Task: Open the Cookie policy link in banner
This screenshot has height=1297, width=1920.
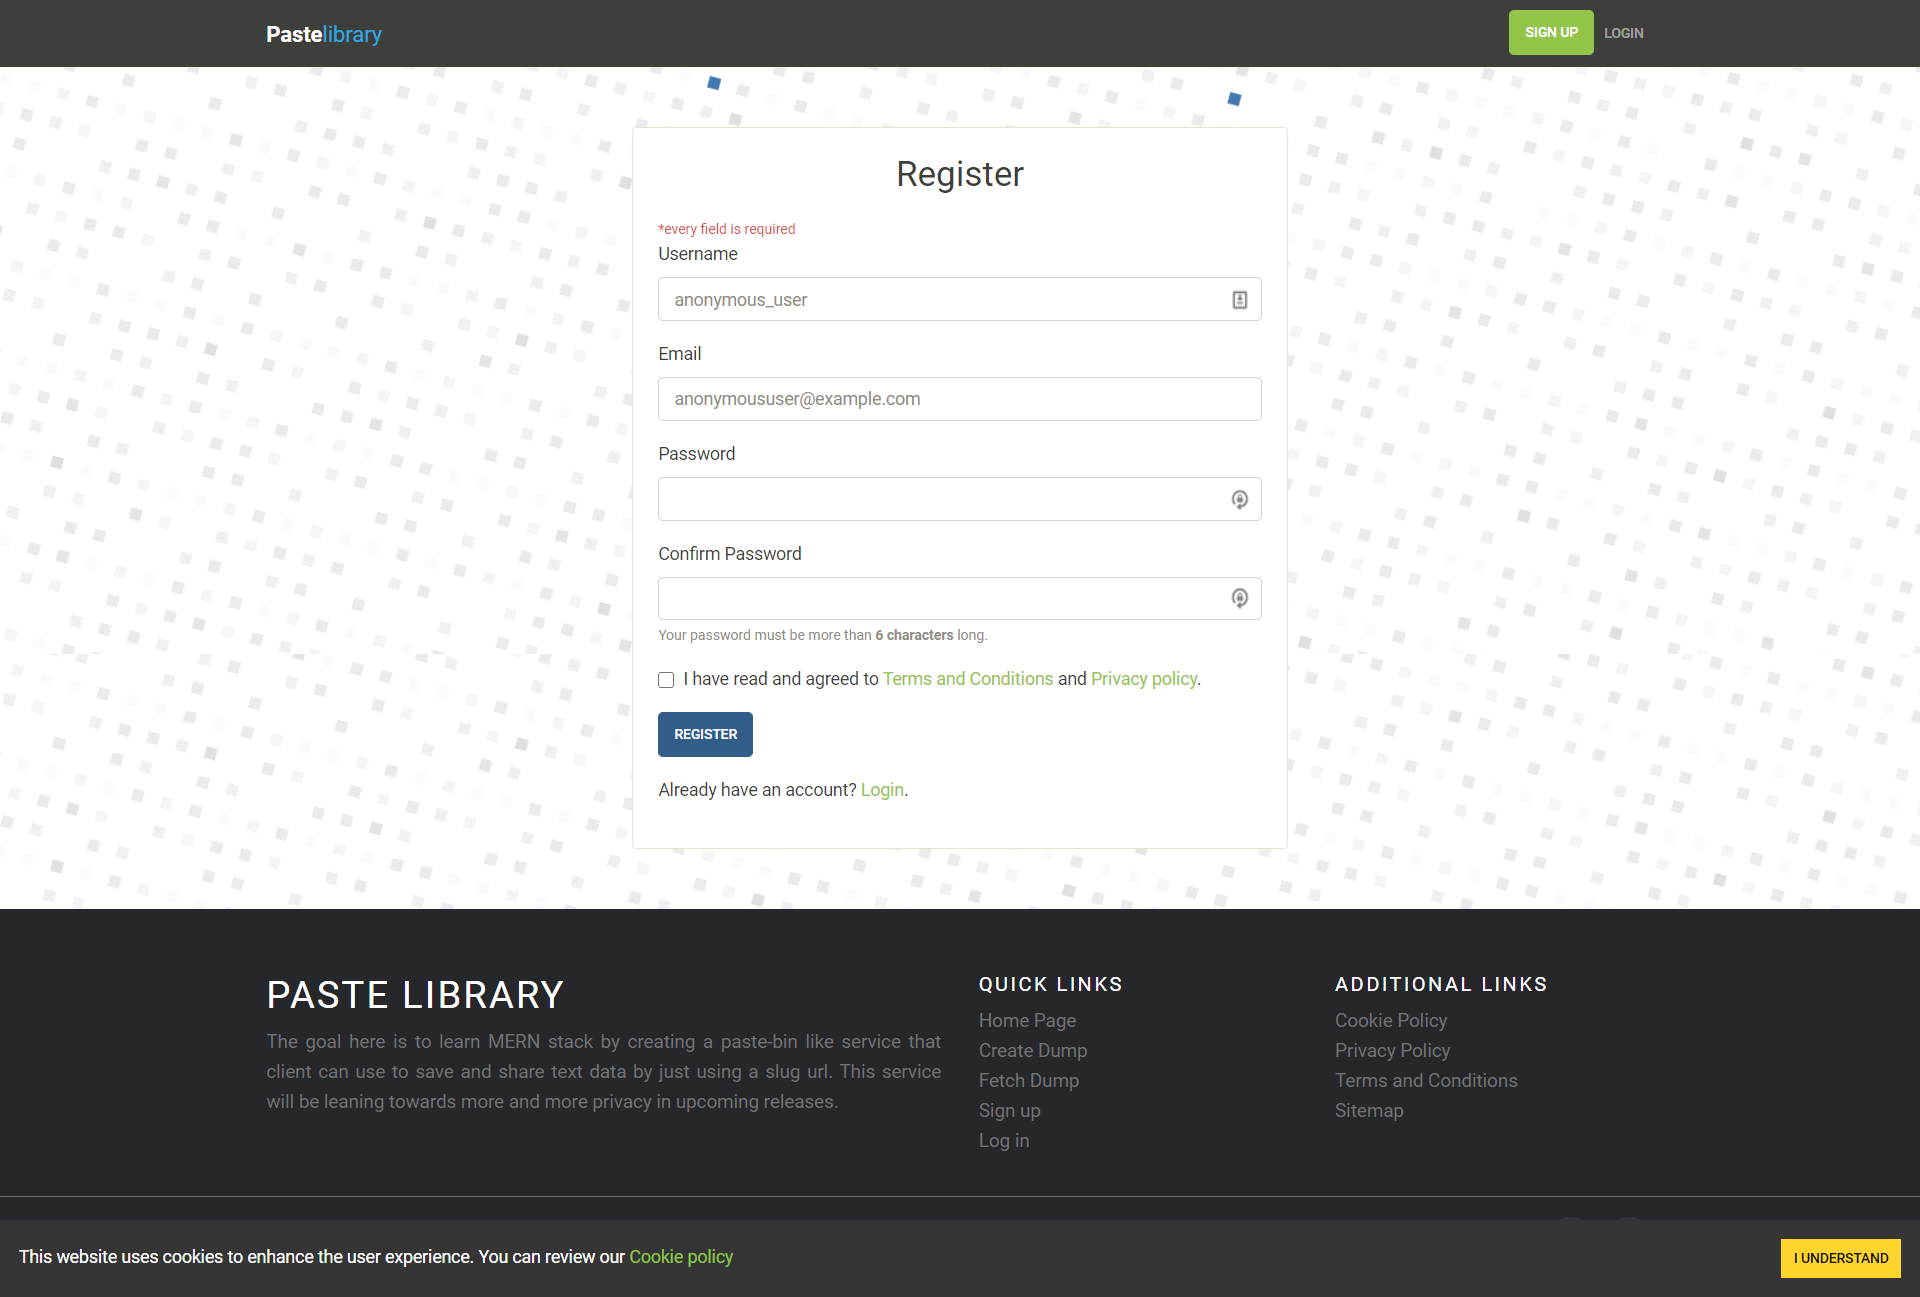Action: 680,1257
